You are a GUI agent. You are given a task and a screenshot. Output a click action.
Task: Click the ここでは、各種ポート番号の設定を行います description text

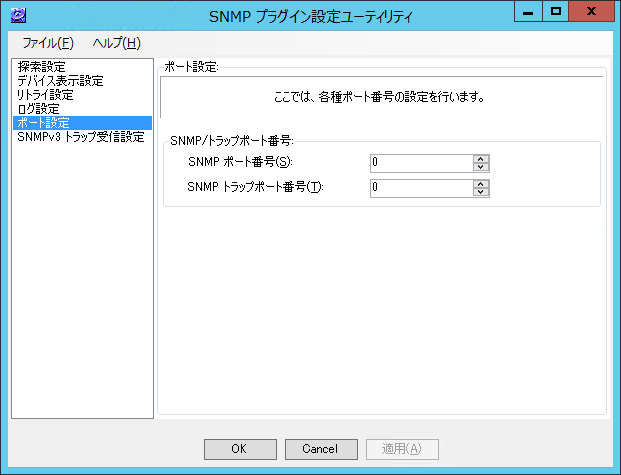coord(379,97)
